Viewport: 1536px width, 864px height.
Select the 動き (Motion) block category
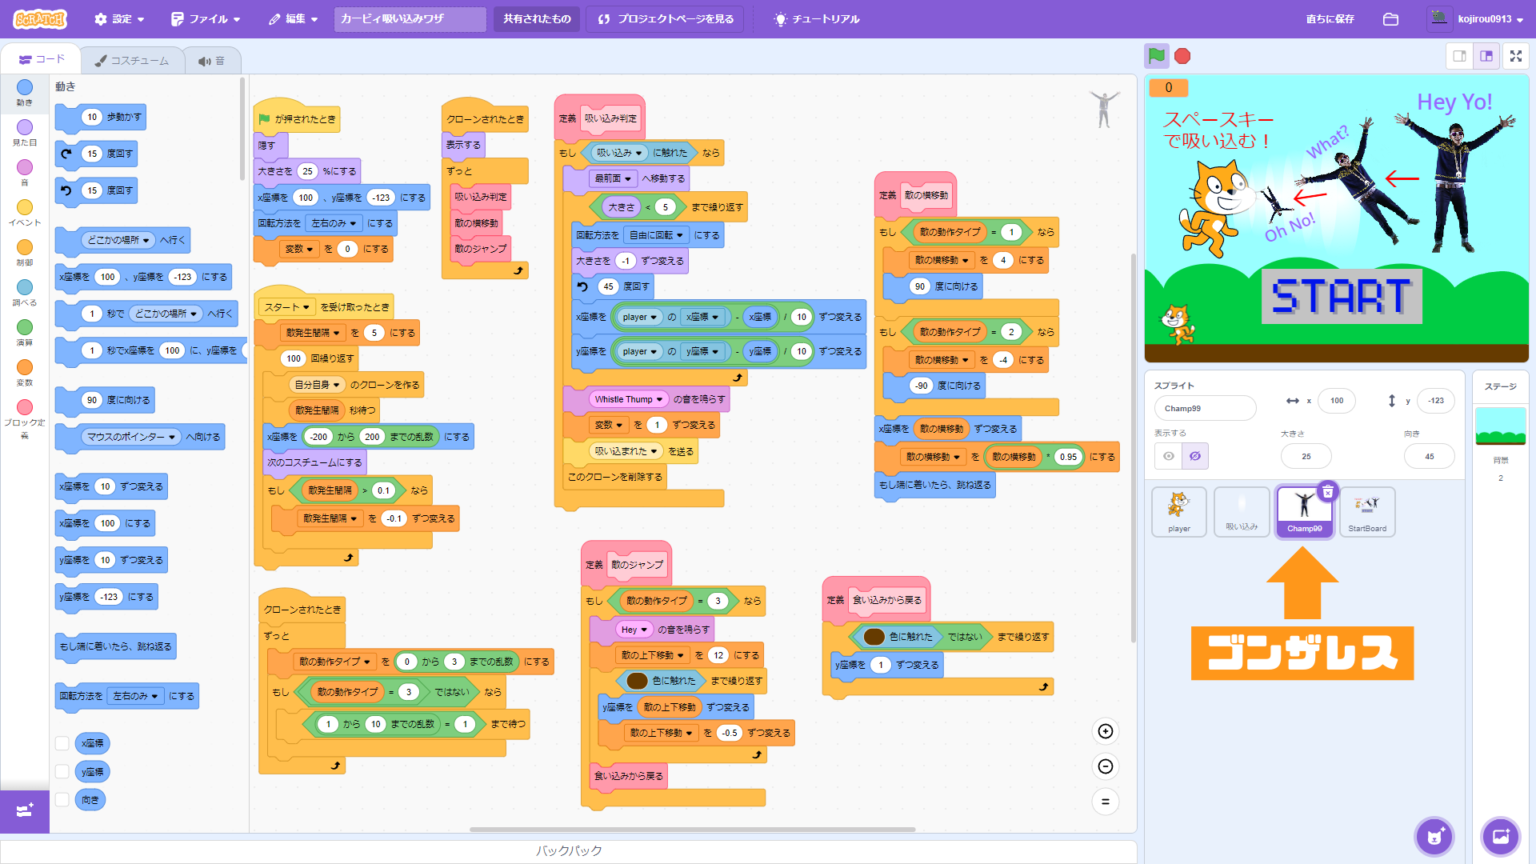[x=25, y=93]
